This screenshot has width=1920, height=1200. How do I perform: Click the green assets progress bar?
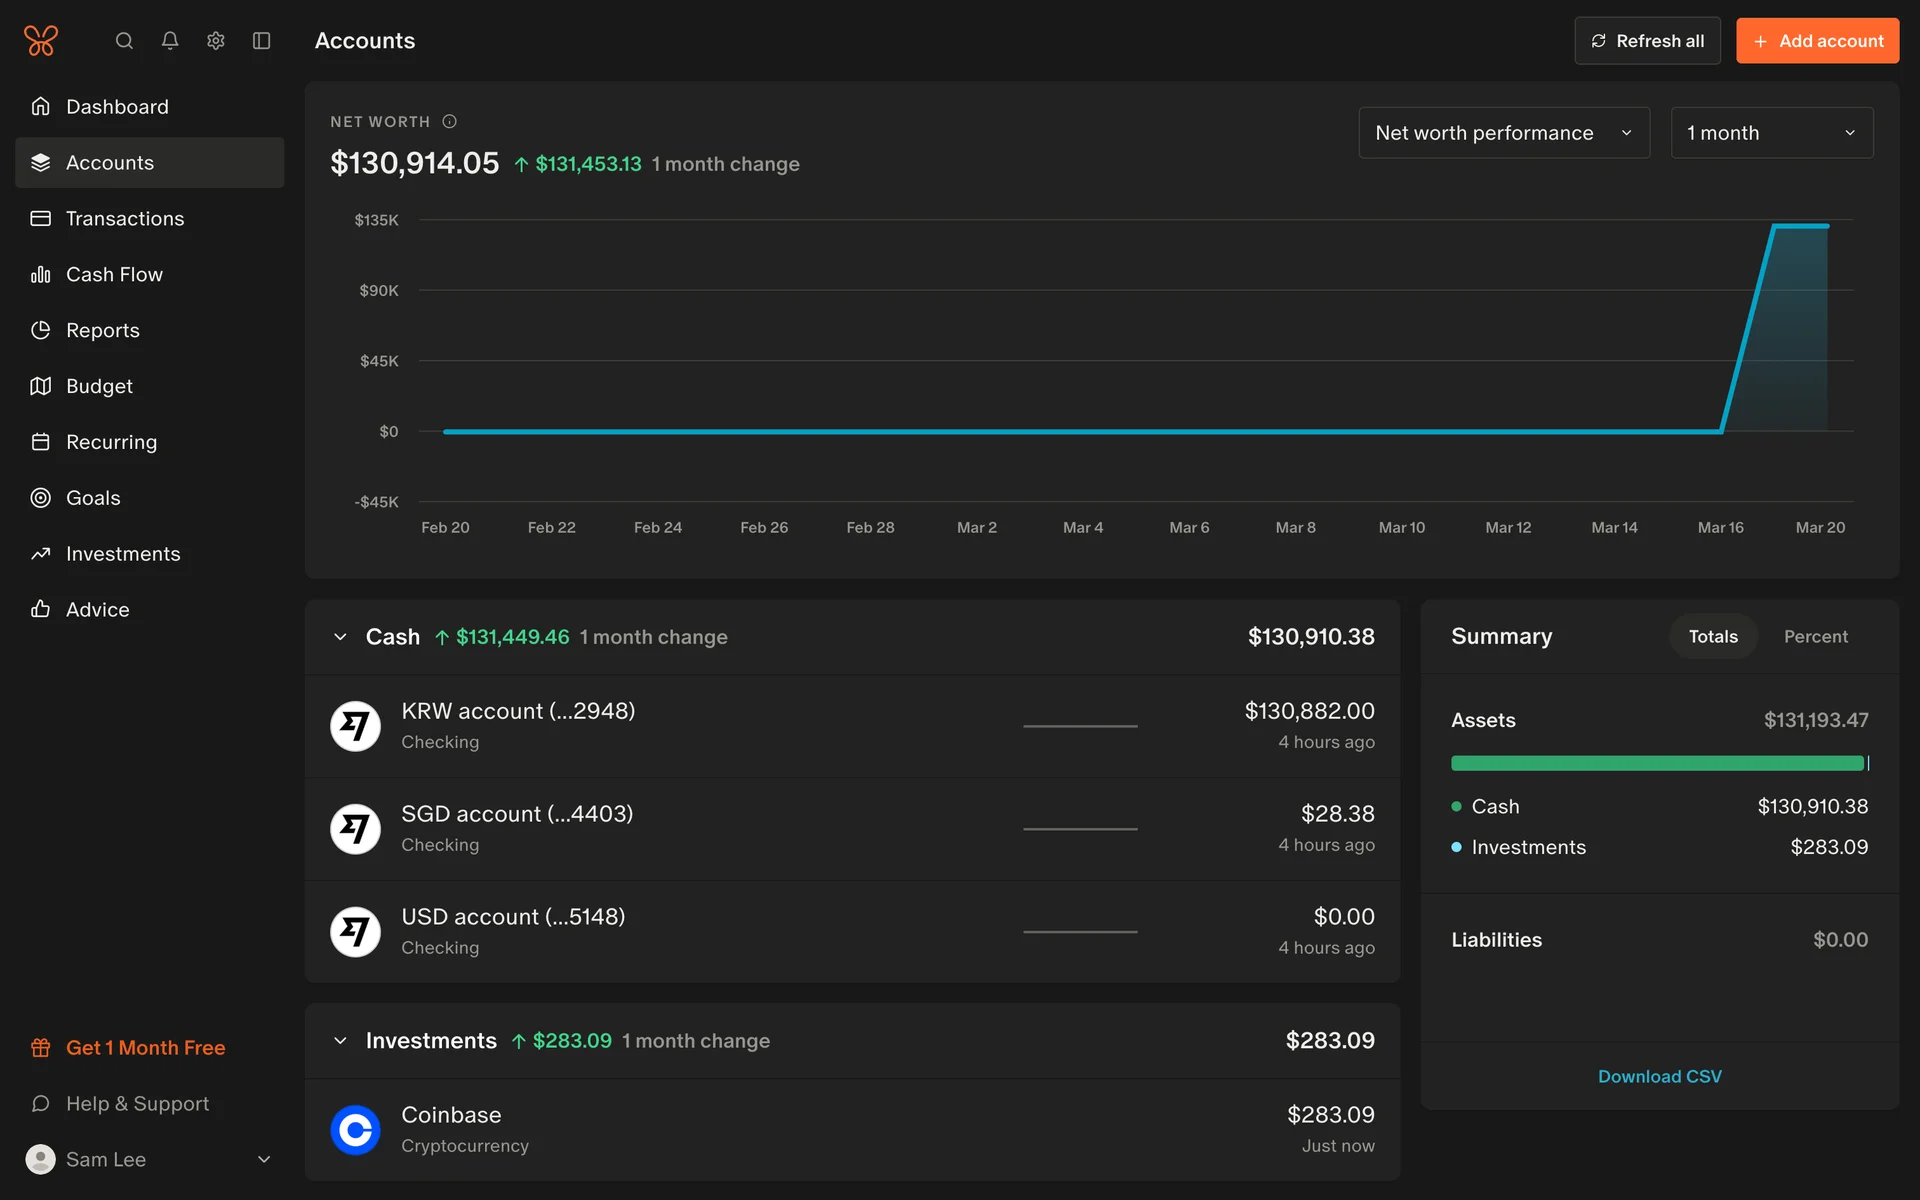point(1657,764)
